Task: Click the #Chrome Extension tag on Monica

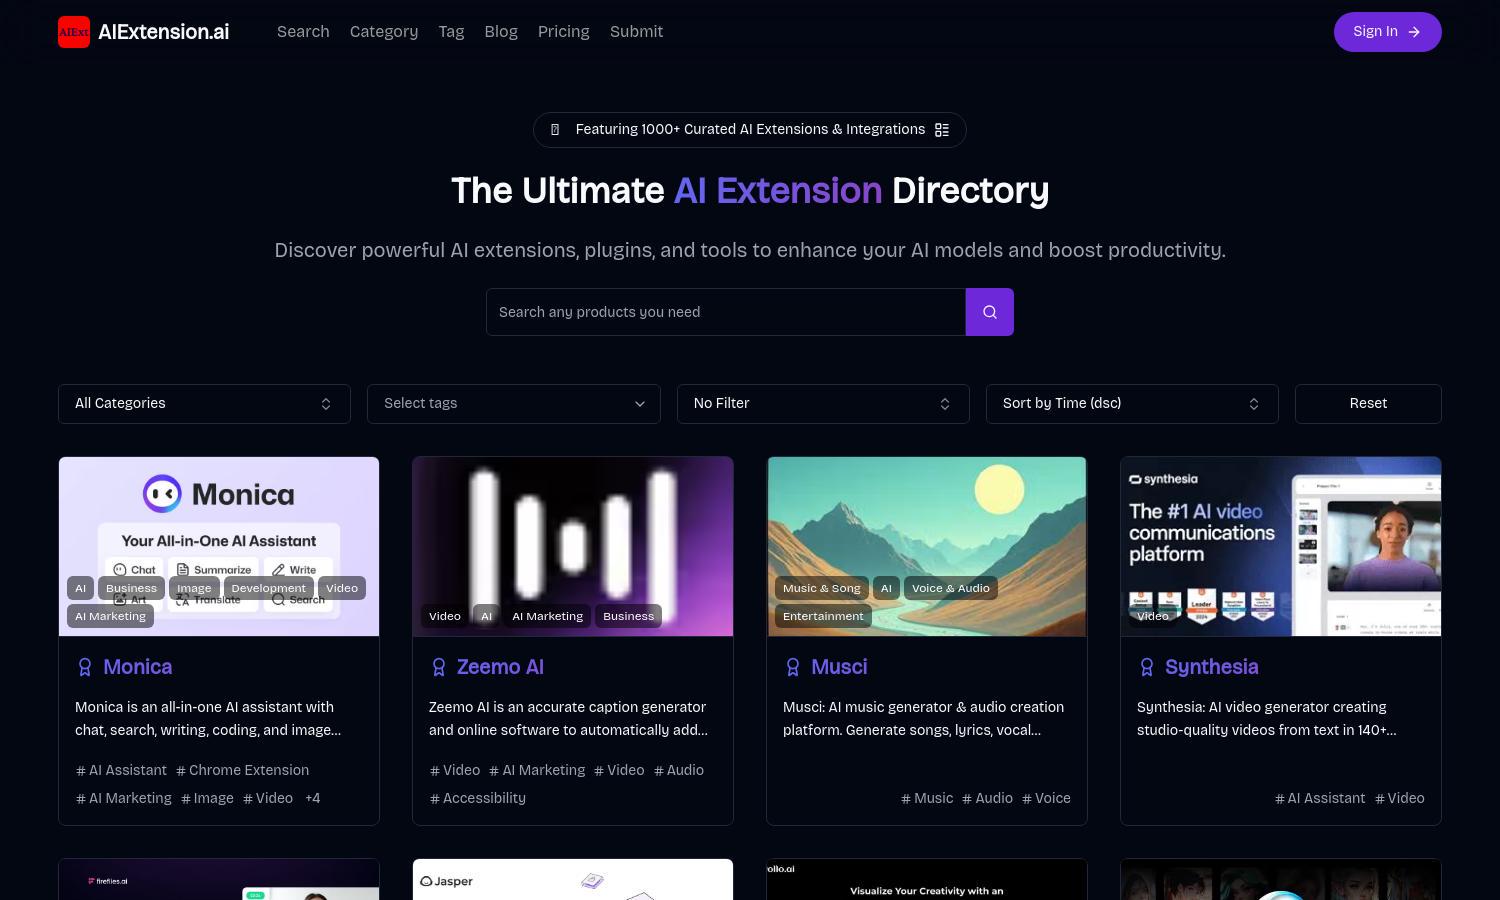Action: (x=243, y=770)
